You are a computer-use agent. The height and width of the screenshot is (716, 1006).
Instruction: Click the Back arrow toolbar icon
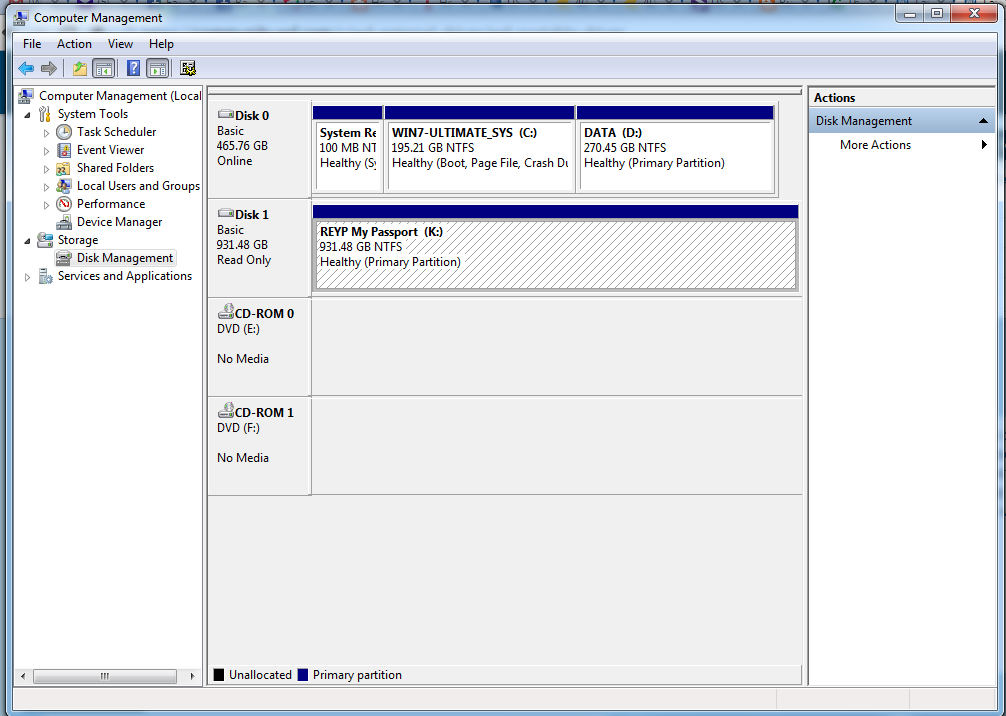tap(26, 68)
